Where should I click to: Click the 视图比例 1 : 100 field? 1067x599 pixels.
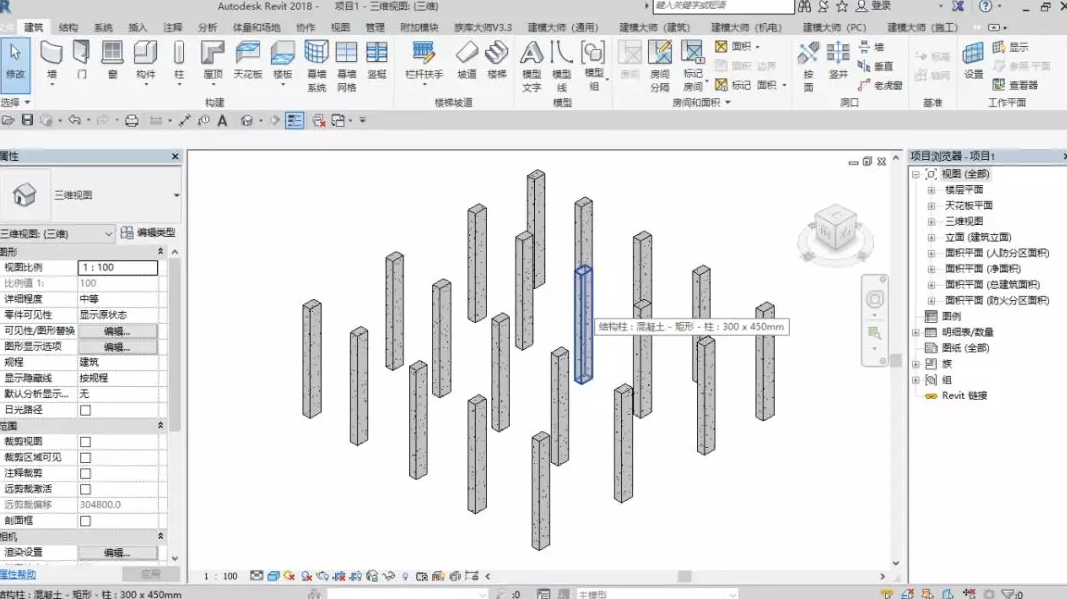(x=118, y=268)
